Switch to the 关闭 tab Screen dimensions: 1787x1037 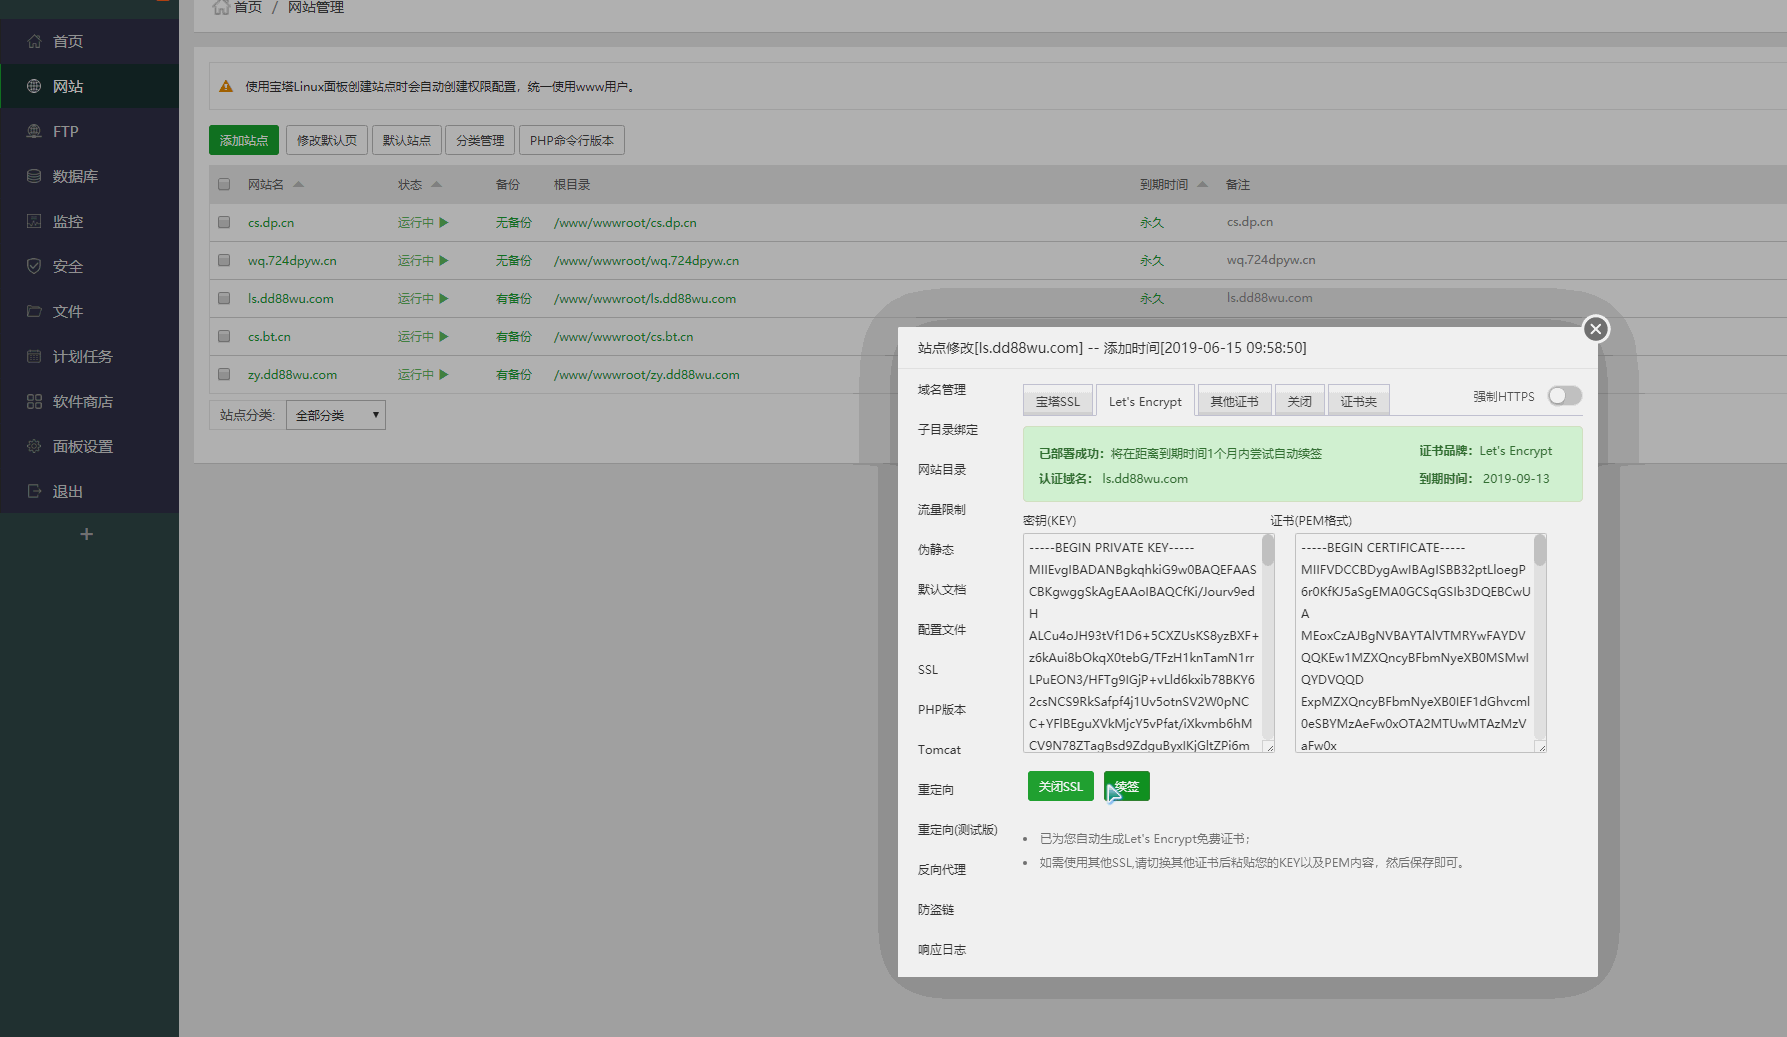click(1299, 401)
